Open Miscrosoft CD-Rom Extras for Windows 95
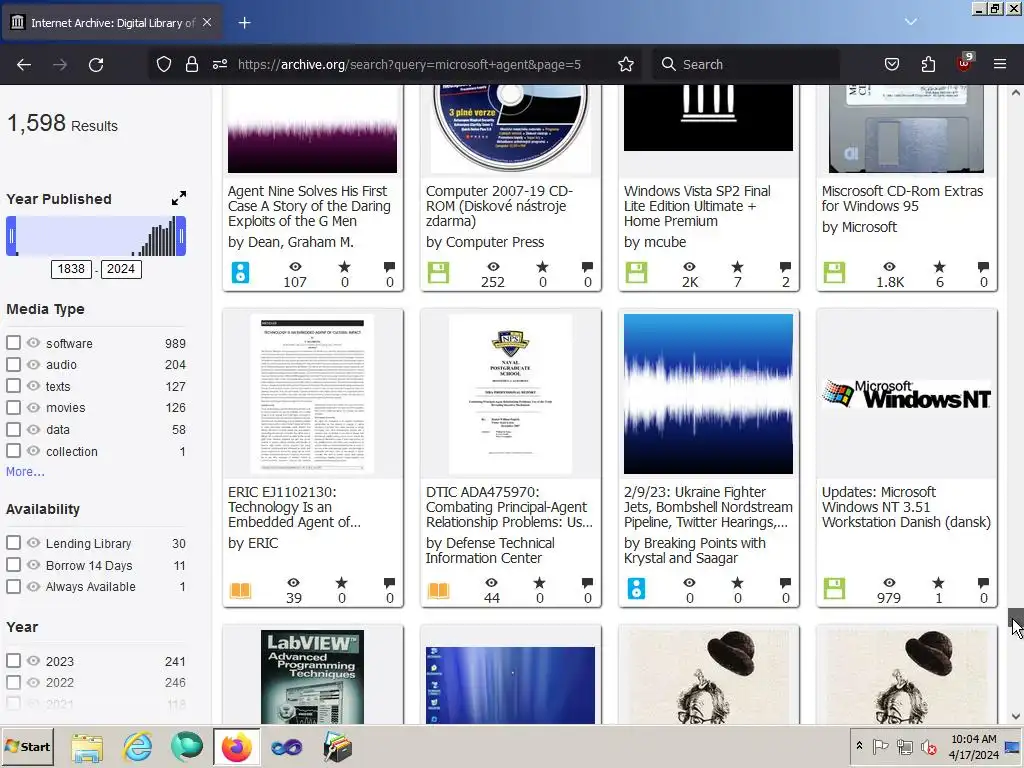Image resolution: width=1024 pixels, height=768 pixels. coord(902,199)
